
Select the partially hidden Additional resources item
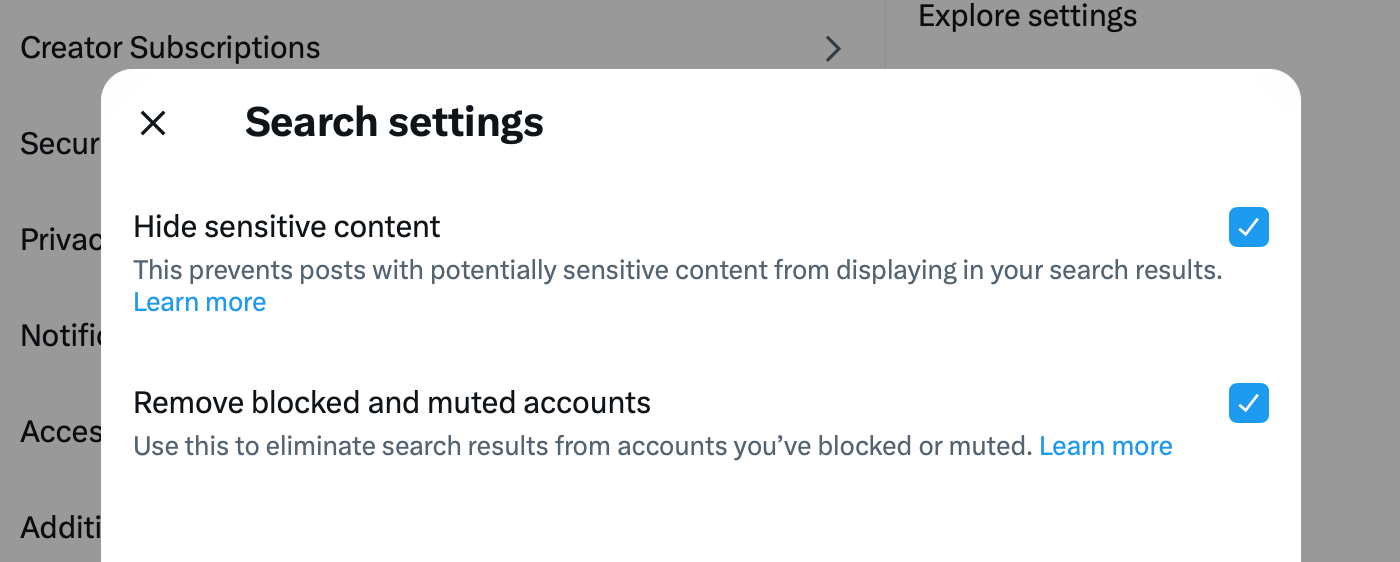point(60,527)
